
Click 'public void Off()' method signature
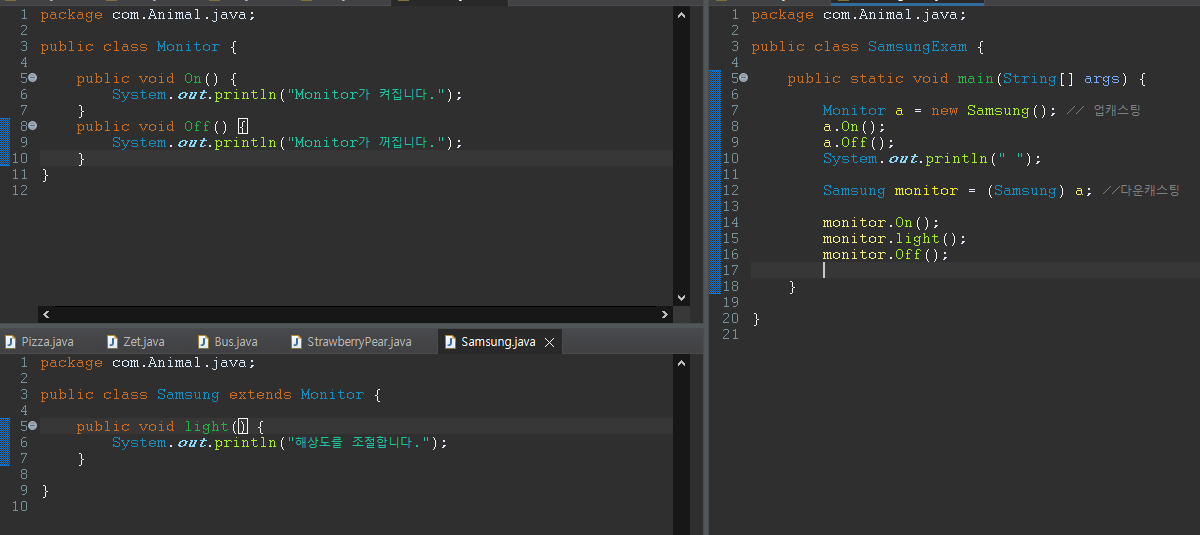[x=152, y=127]
